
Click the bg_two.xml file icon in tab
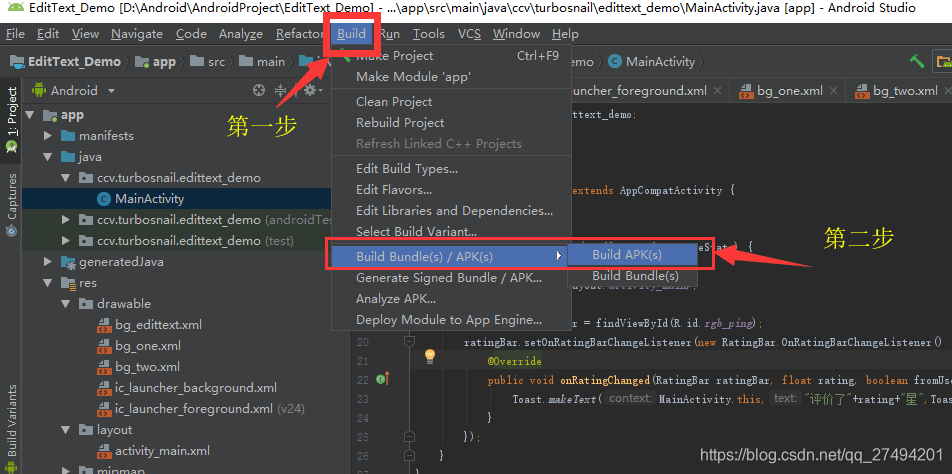tap(862, 91)
